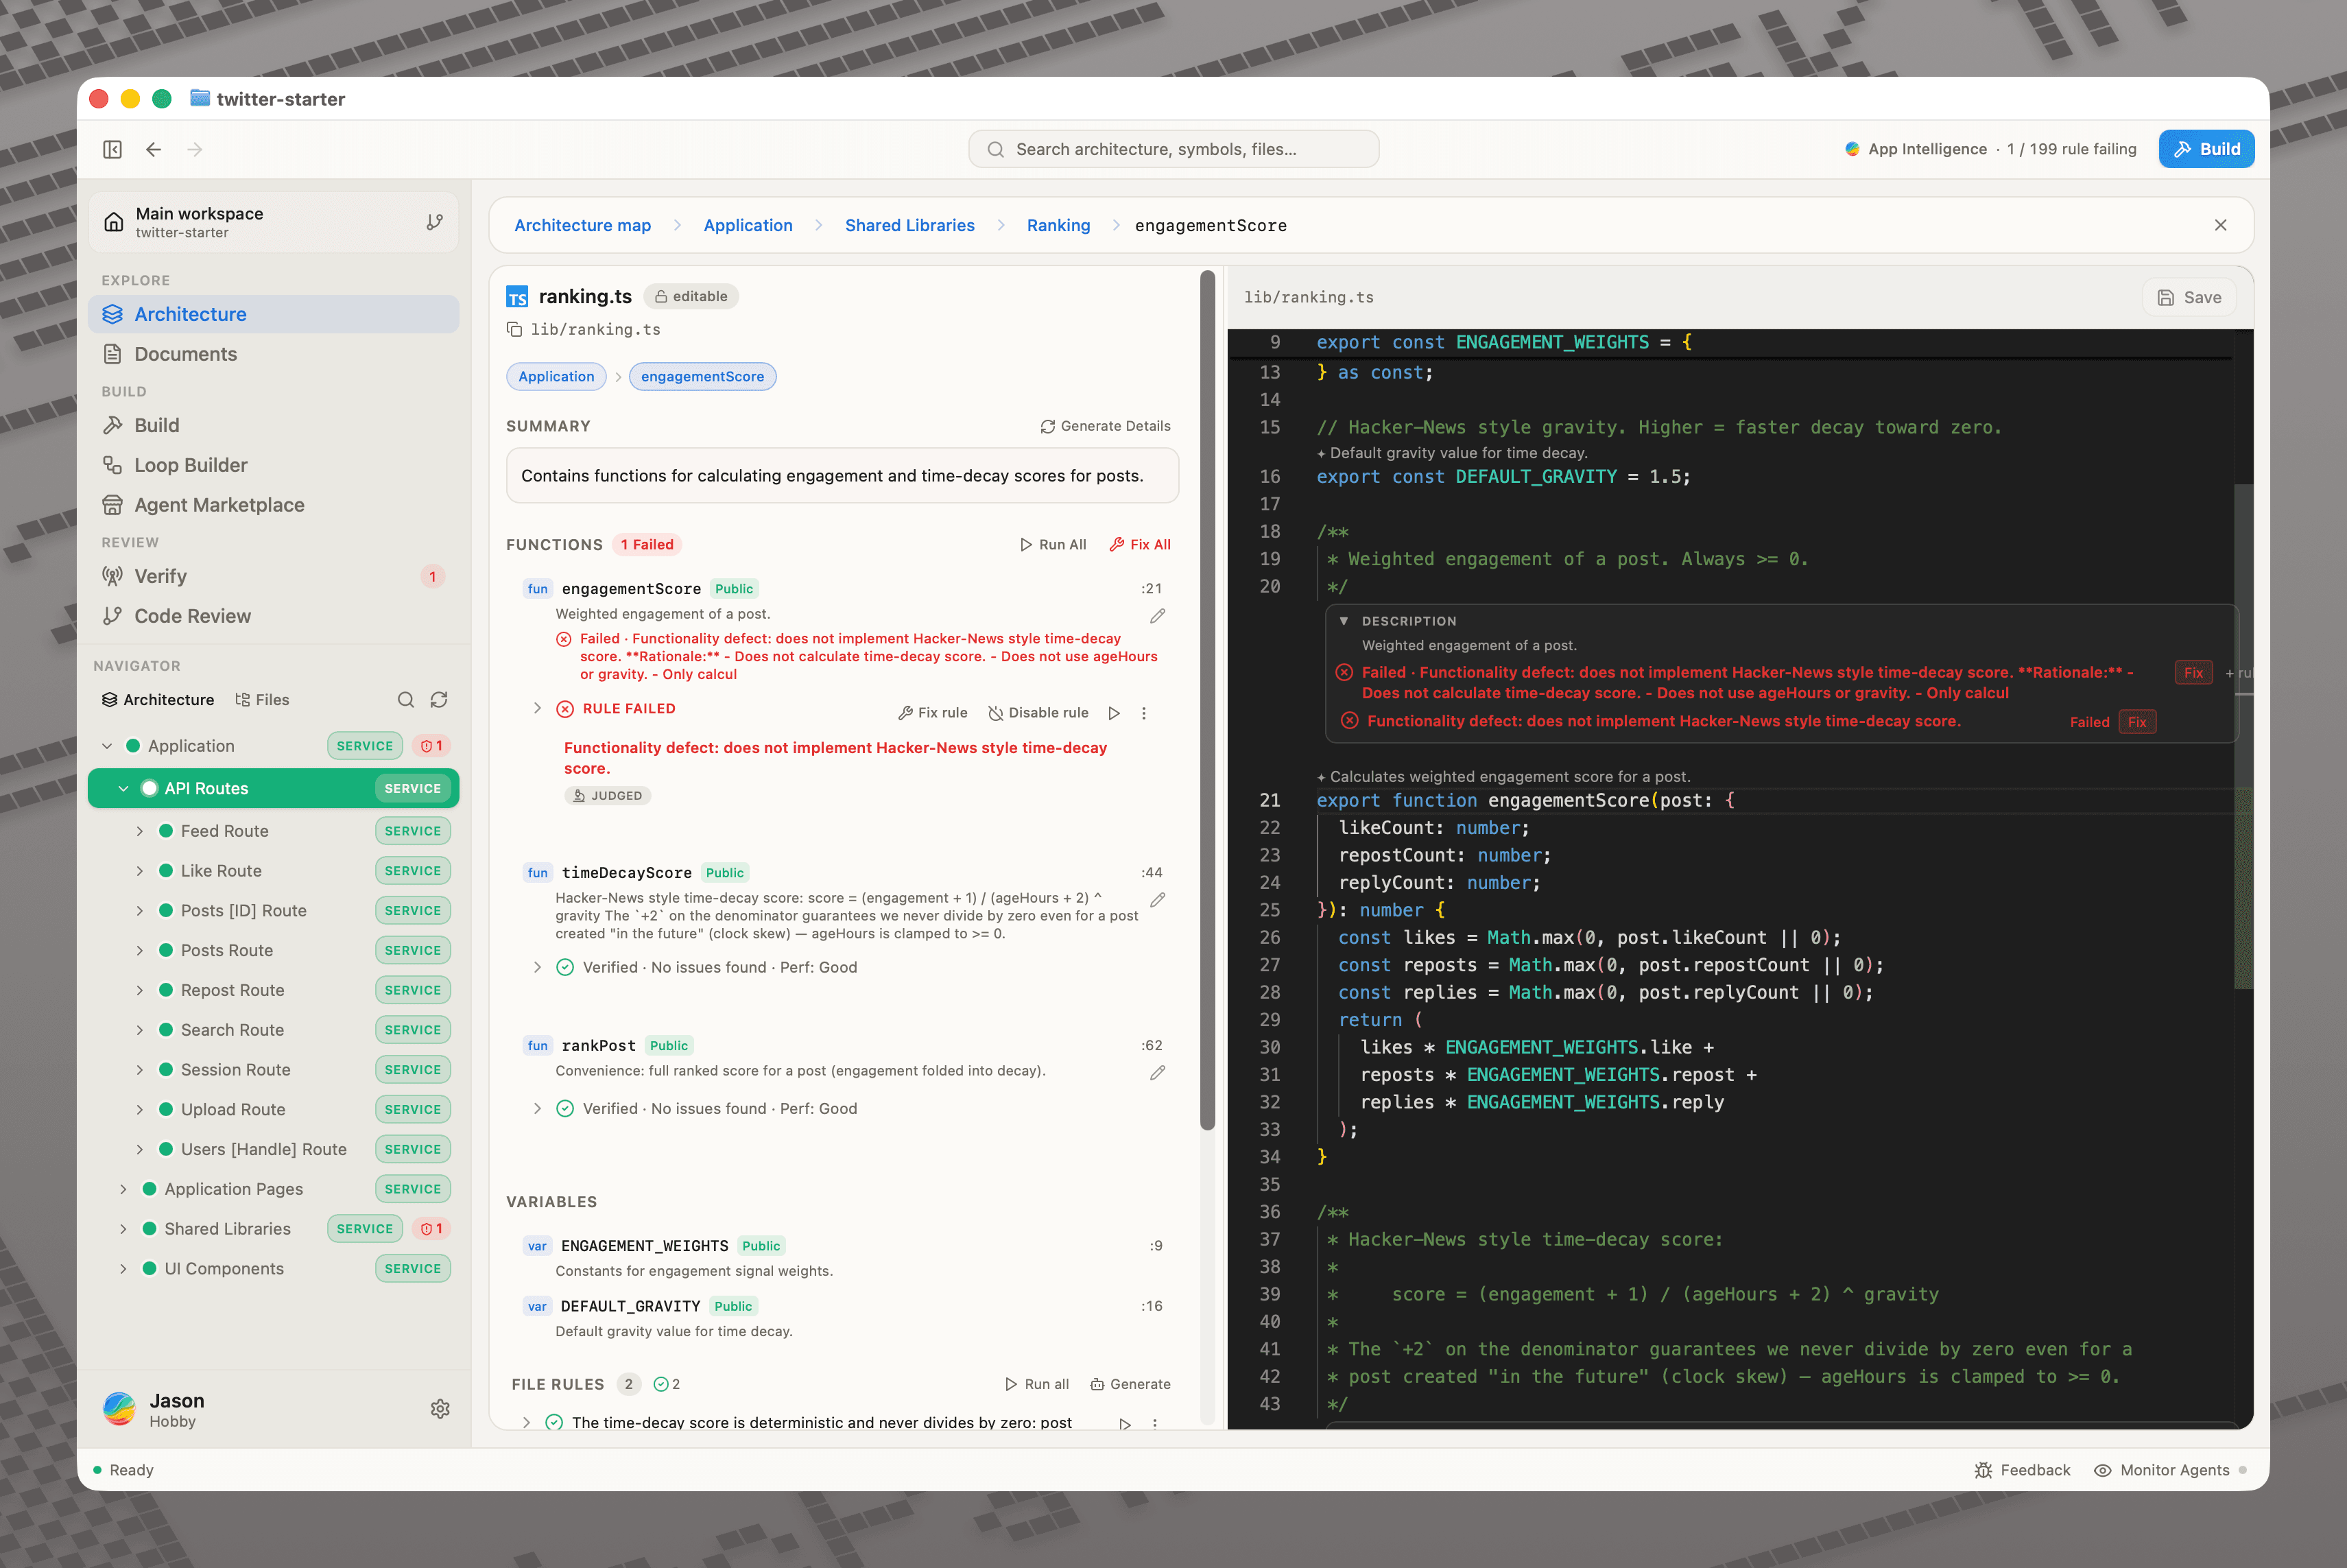The height and width of the screenshot is (1568, 2347).
Task: Open Architecture in the Explore section
Action: [x=273, y=314]
